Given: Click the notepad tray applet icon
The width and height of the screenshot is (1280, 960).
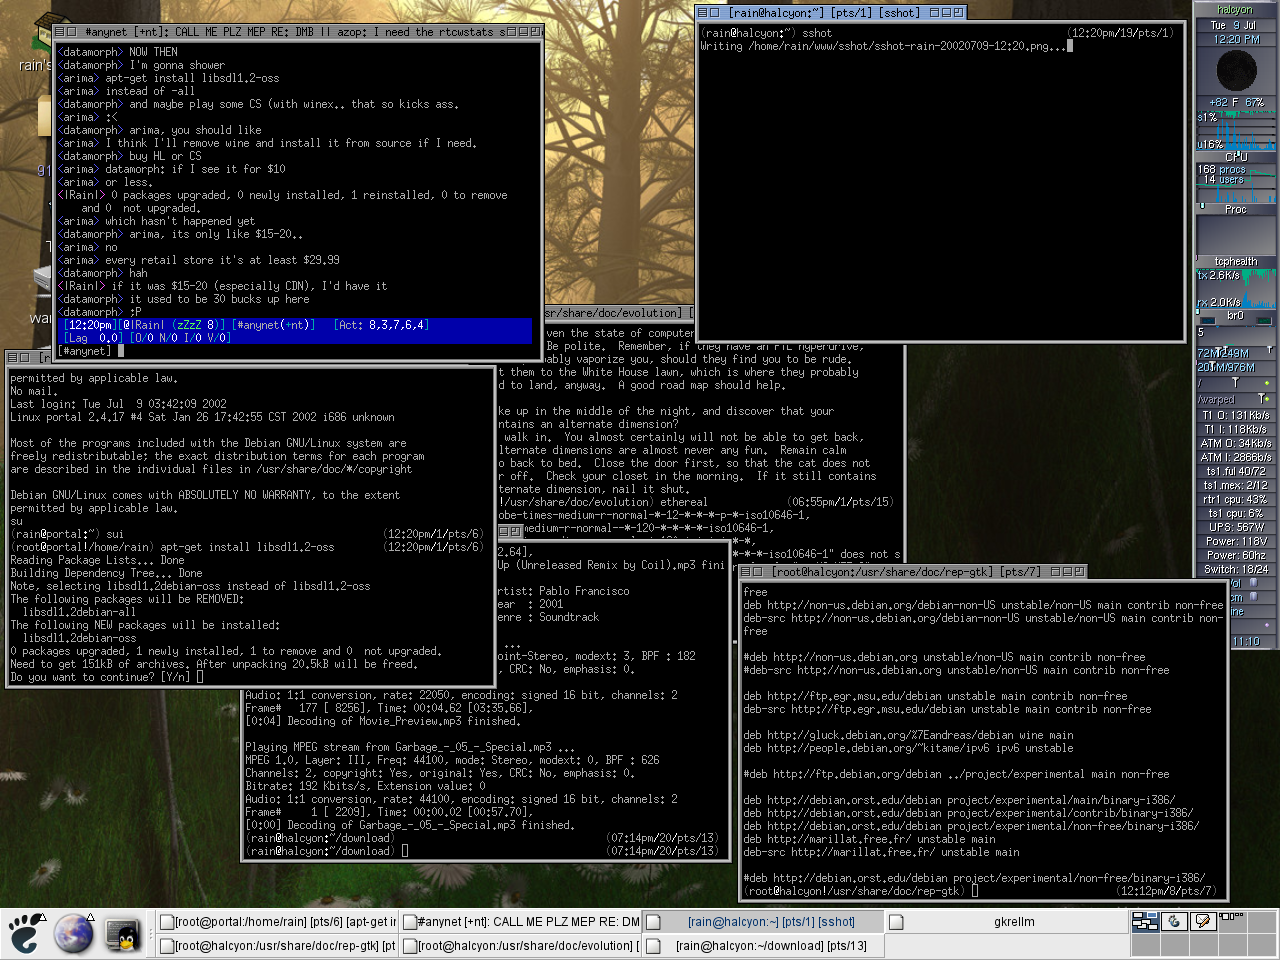Looking at the screenshot, I should tap(1203, 921).
